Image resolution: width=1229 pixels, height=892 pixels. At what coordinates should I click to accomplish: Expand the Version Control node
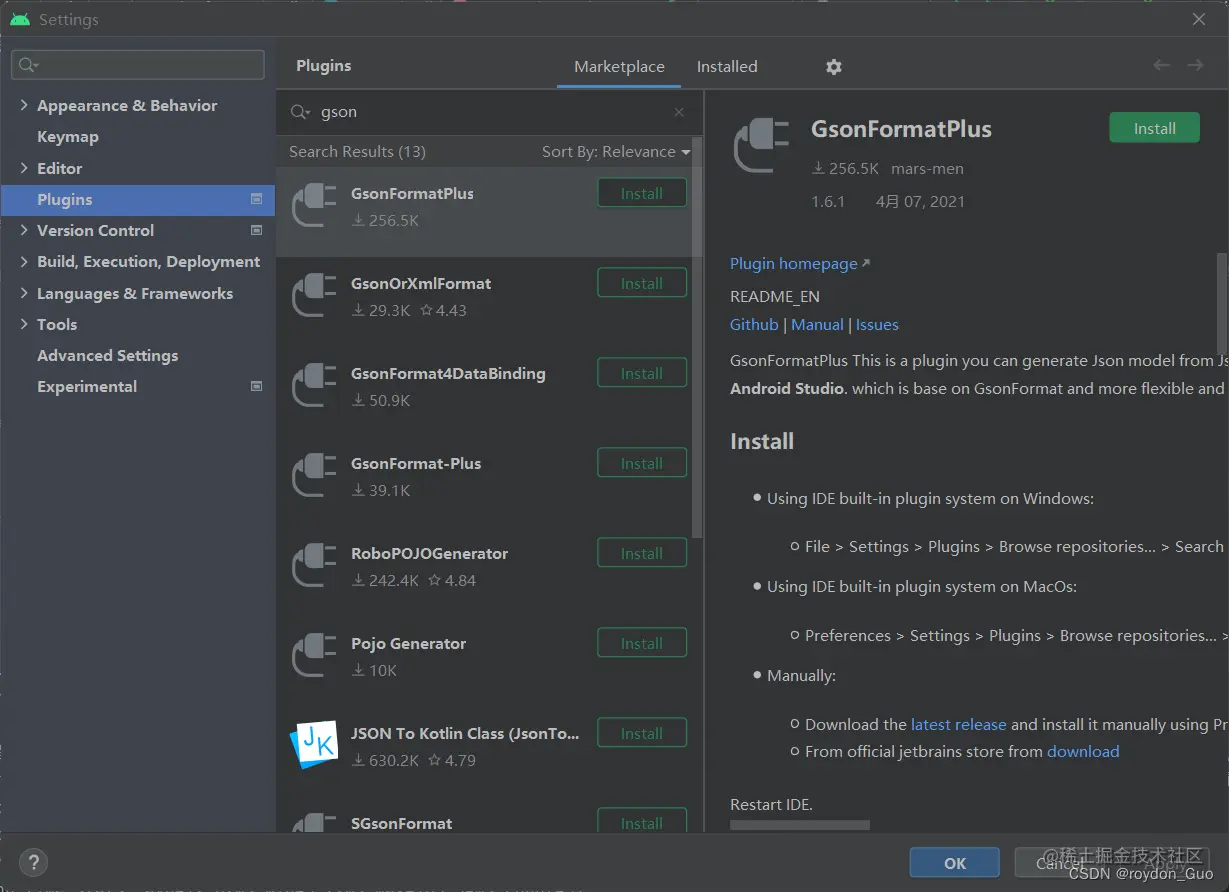[x=24, y=230]
